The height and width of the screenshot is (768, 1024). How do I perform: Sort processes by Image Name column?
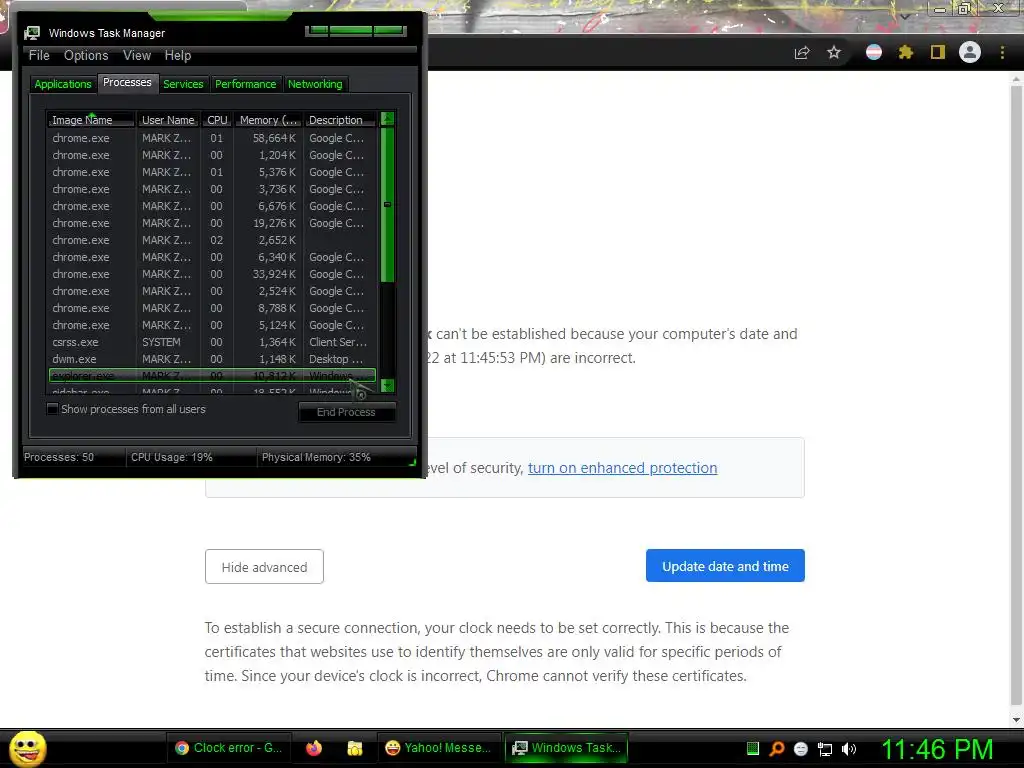91,120
